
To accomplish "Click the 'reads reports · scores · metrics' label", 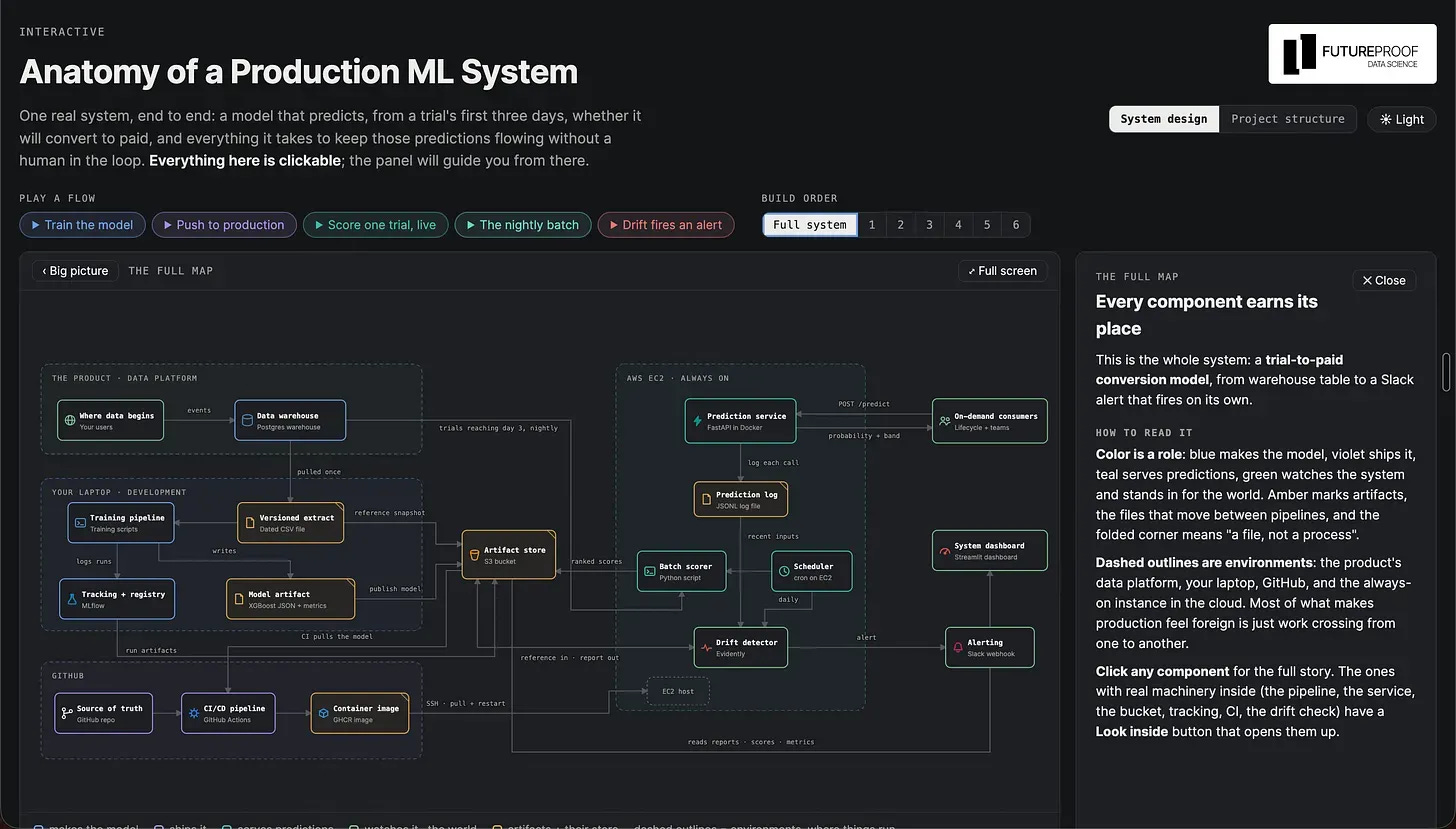I will click(751, 742).
